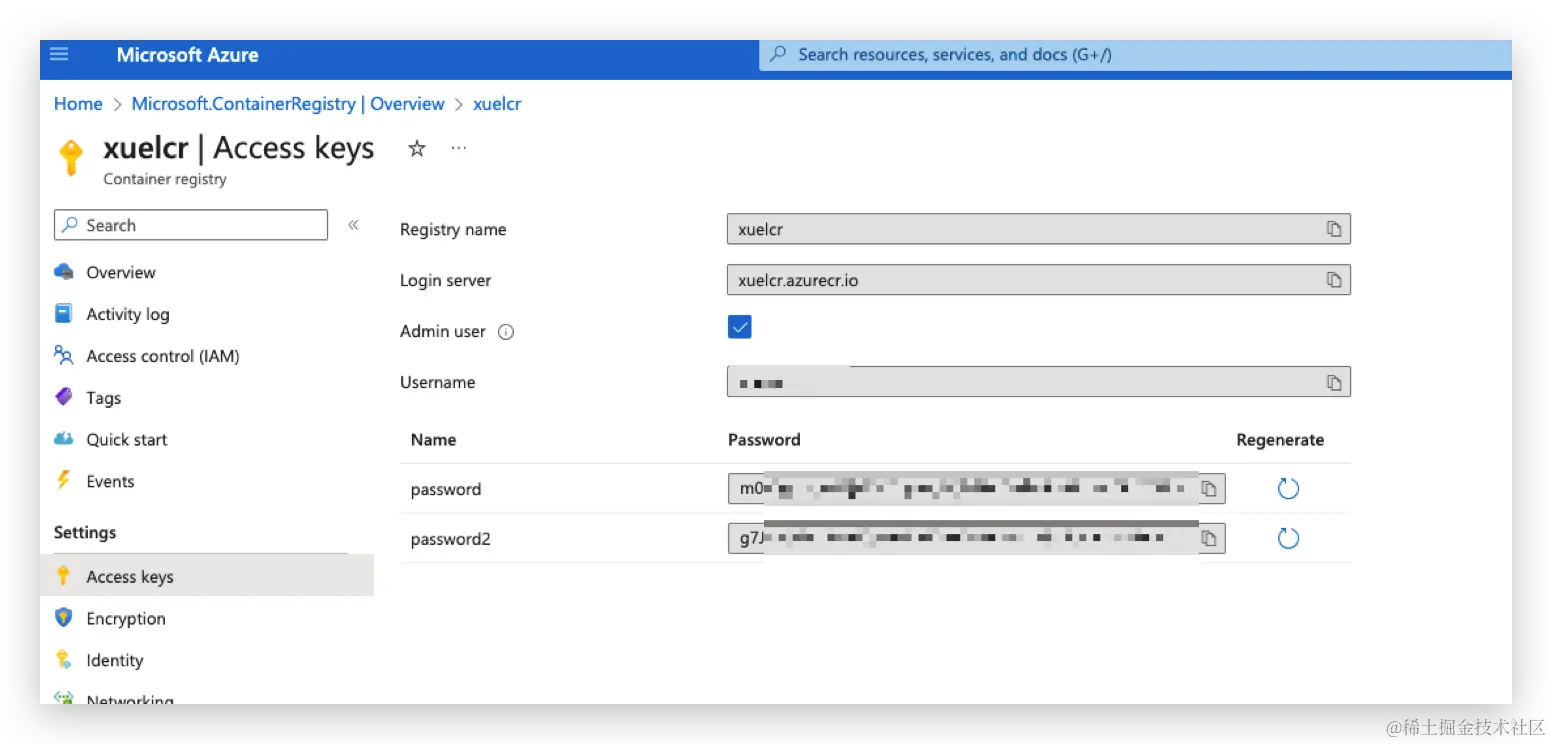
Task: Click the Registry name field xuelcr
Action: (1038, 229)
